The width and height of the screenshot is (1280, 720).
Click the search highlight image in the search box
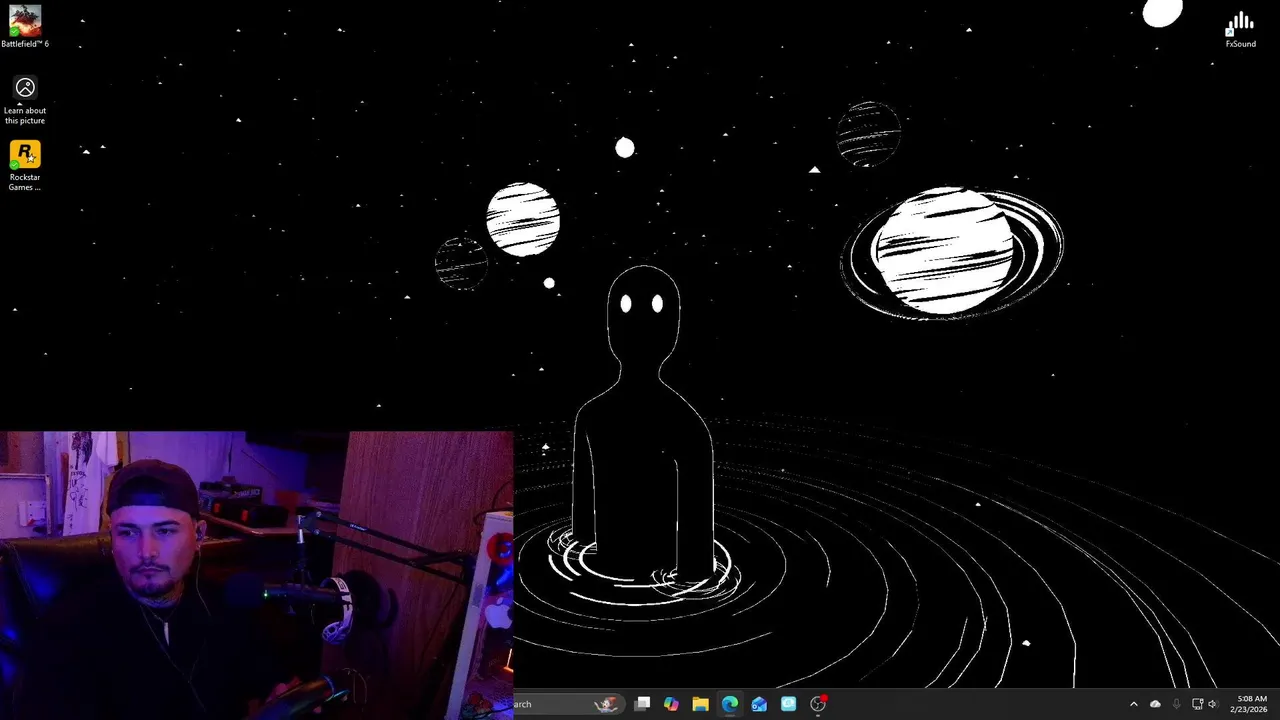(606, 704)
